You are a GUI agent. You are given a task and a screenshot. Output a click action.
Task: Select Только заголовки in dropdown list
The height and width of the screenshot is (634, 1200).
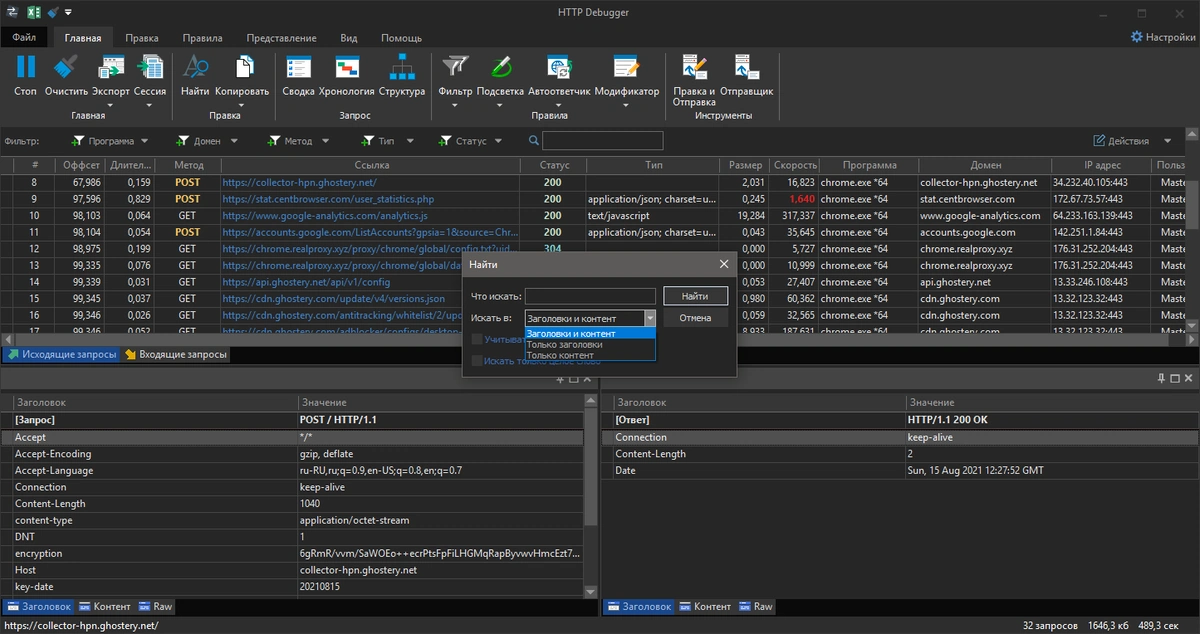[x=590, y=344]
